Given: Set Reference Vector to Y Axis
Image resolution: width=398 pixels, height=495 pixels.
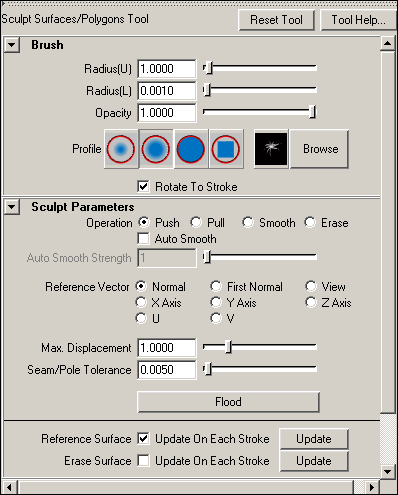Looking at the screenshot, I should coord(216,302).
